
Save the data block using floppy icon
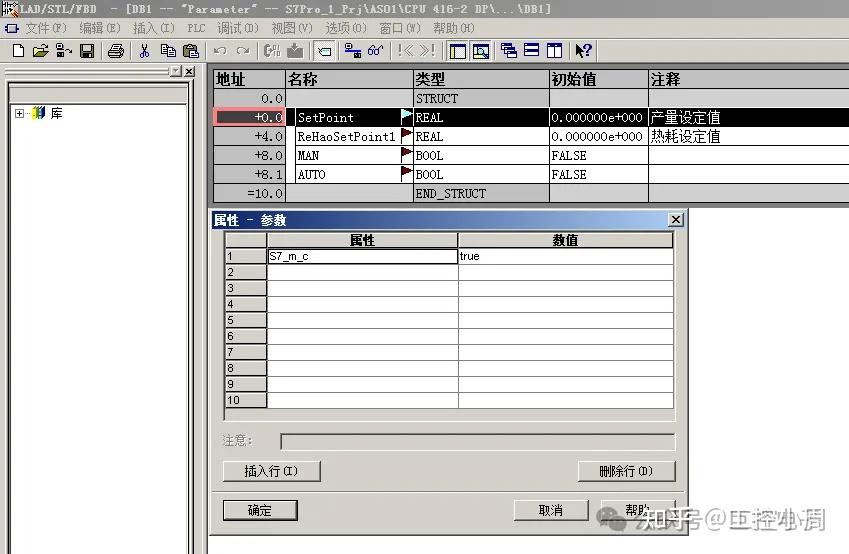[87, 51]
